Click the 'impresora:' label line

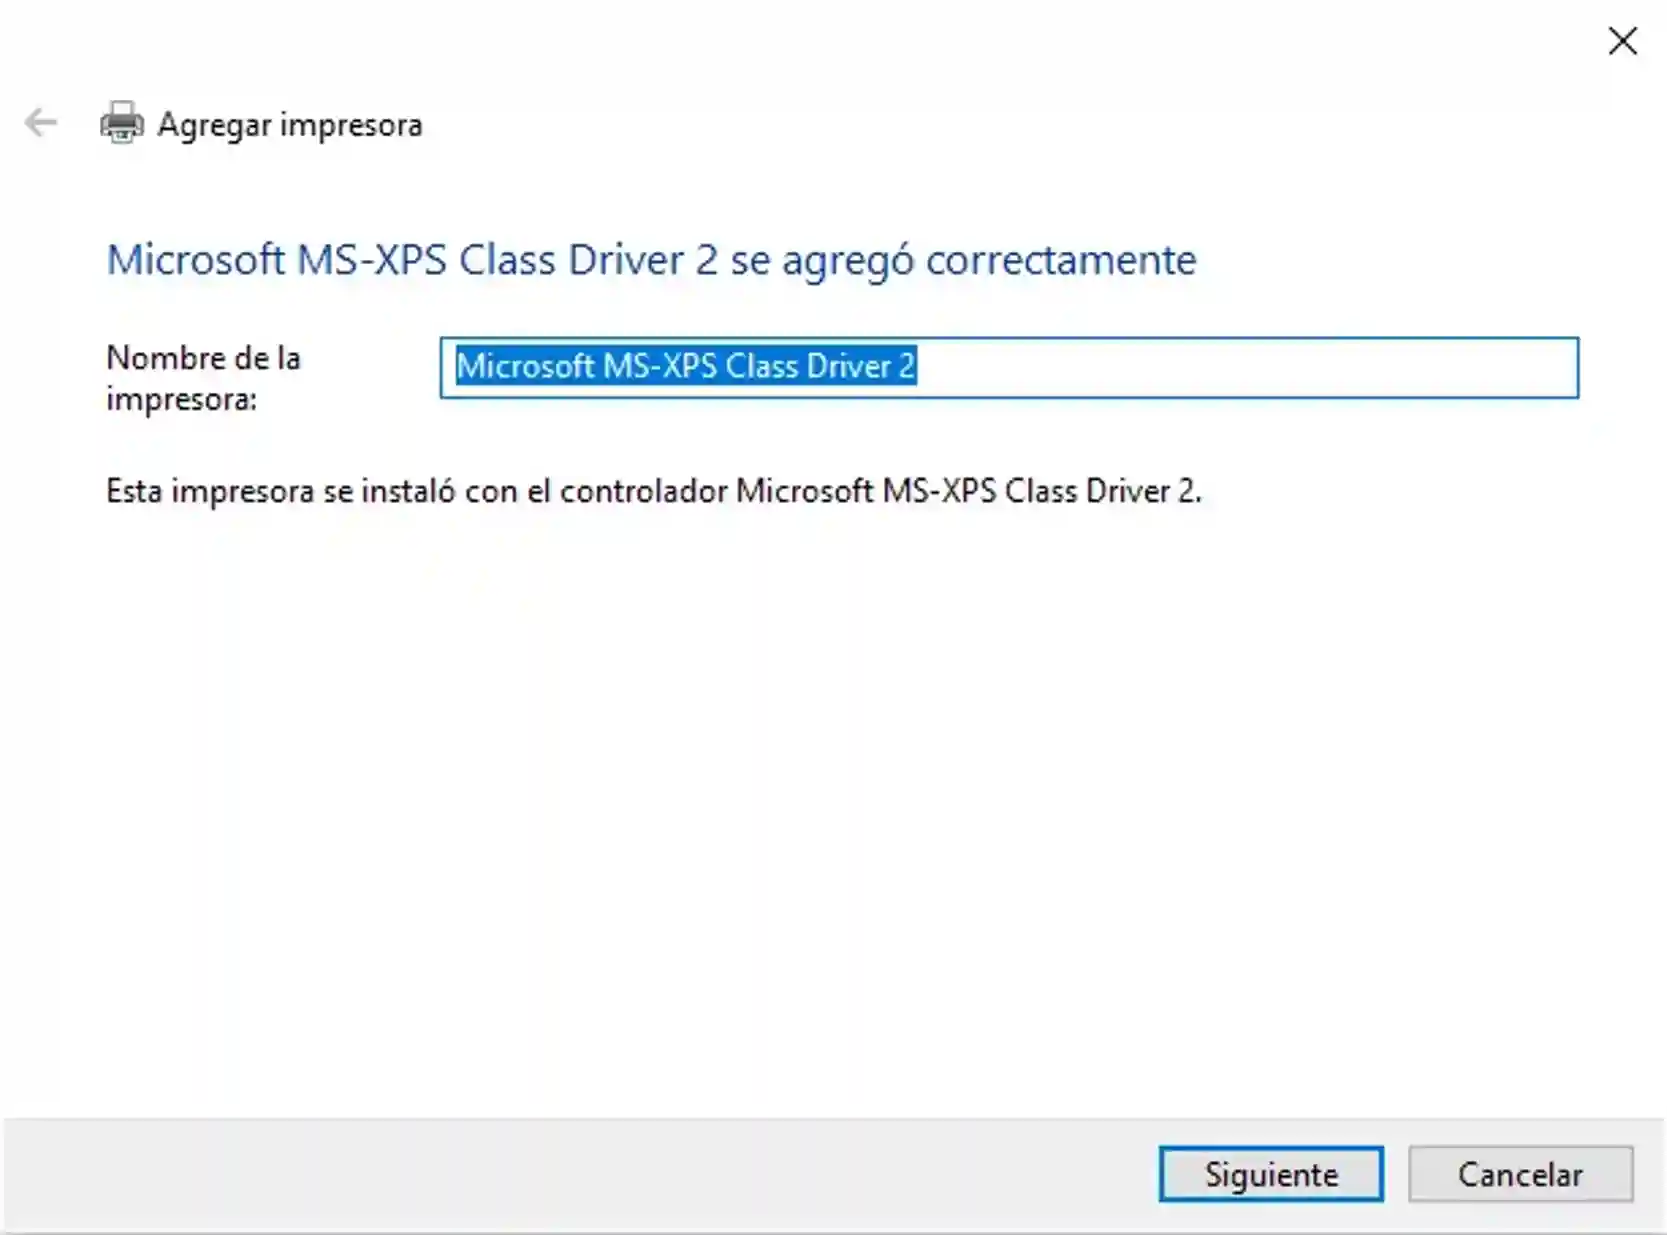tap(181, 399)
